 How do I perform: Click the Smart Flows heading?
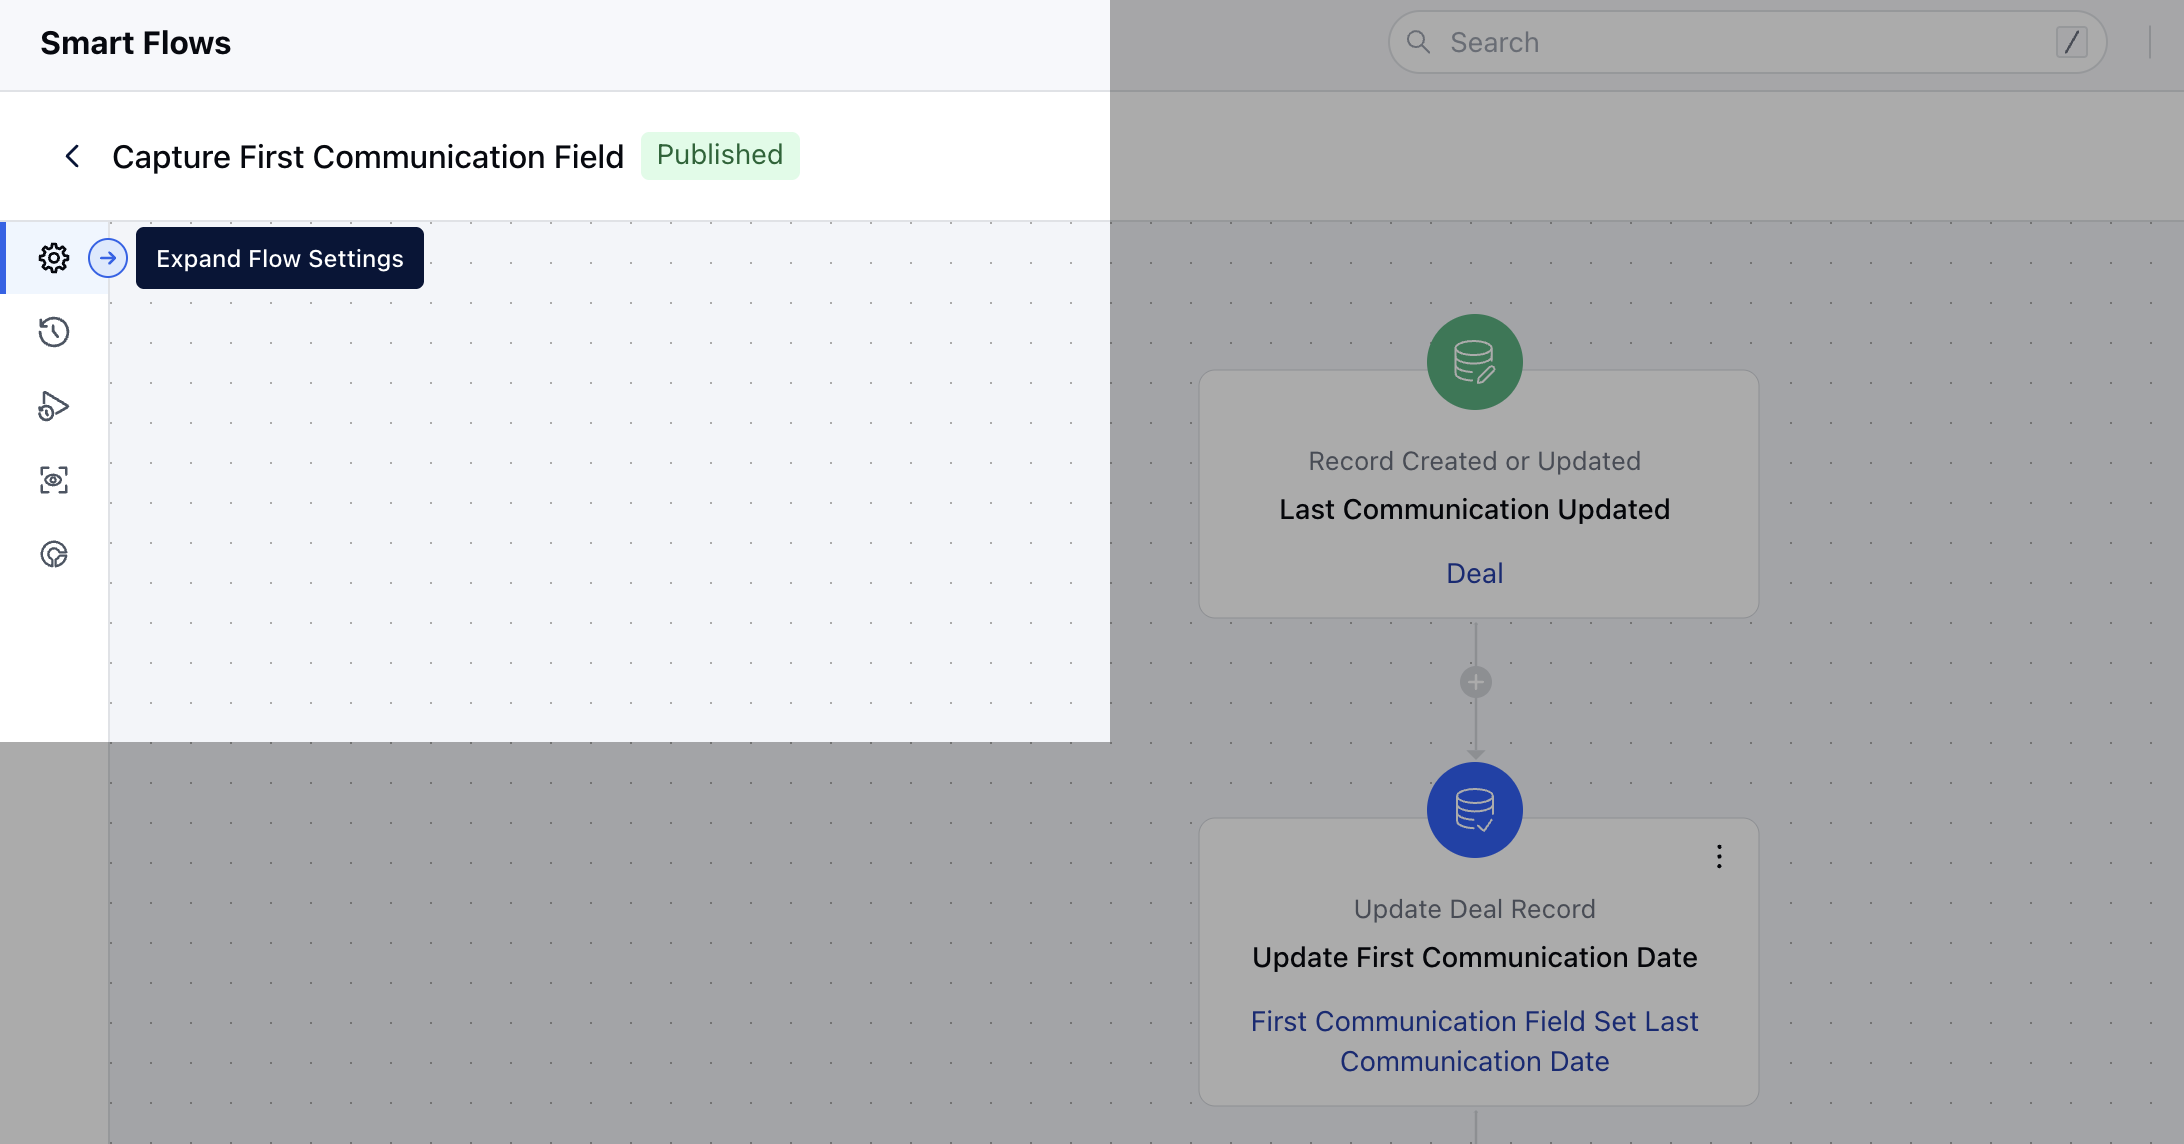(135, 42)
